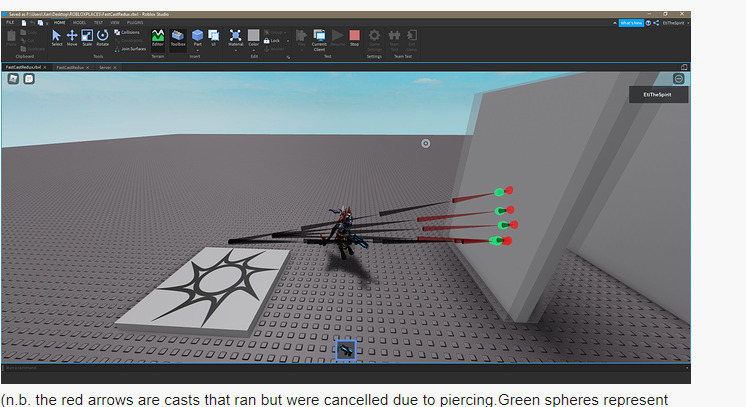Stop the running test with Stop button

tap(354, 38)
